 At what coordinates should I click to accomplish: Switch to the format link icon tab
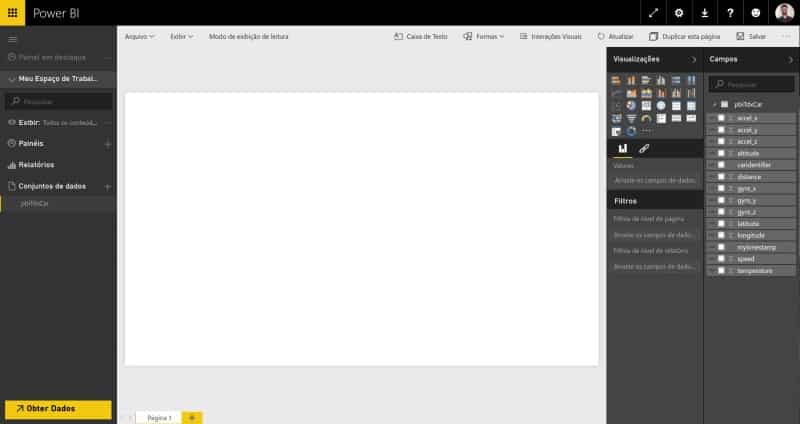point(644,148)
